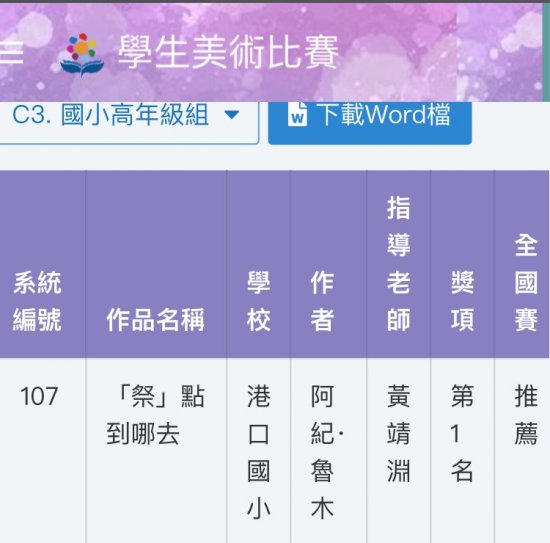Image resolution: width=550 pixels, height=543 pixels.
Task: Select the artwork title 「祭」點到哪去
Action: 156,415
